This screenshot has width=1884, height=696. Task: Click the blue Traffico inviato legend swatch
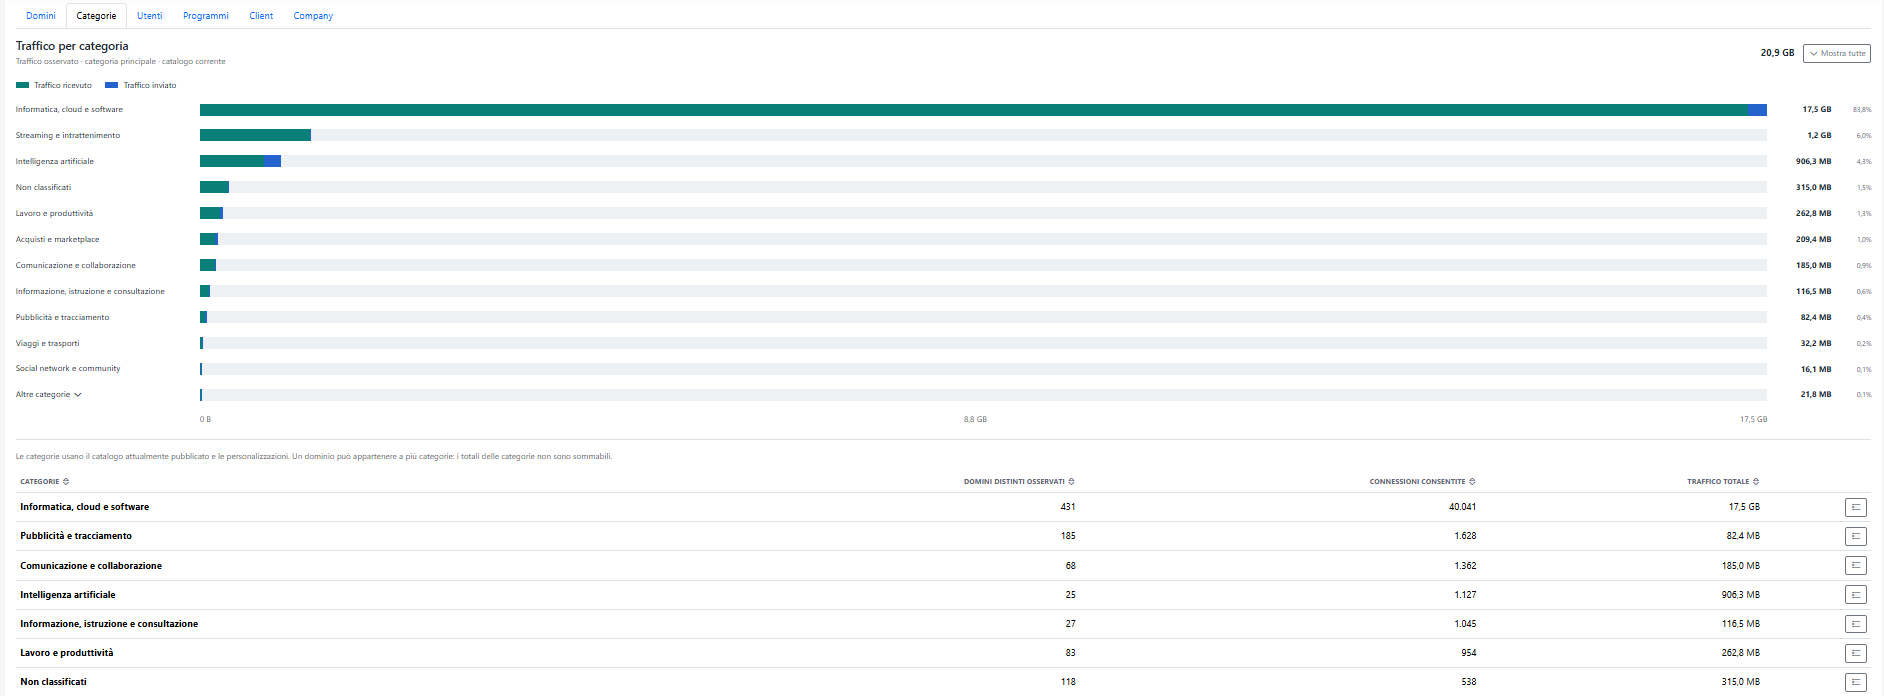point(111,85)
